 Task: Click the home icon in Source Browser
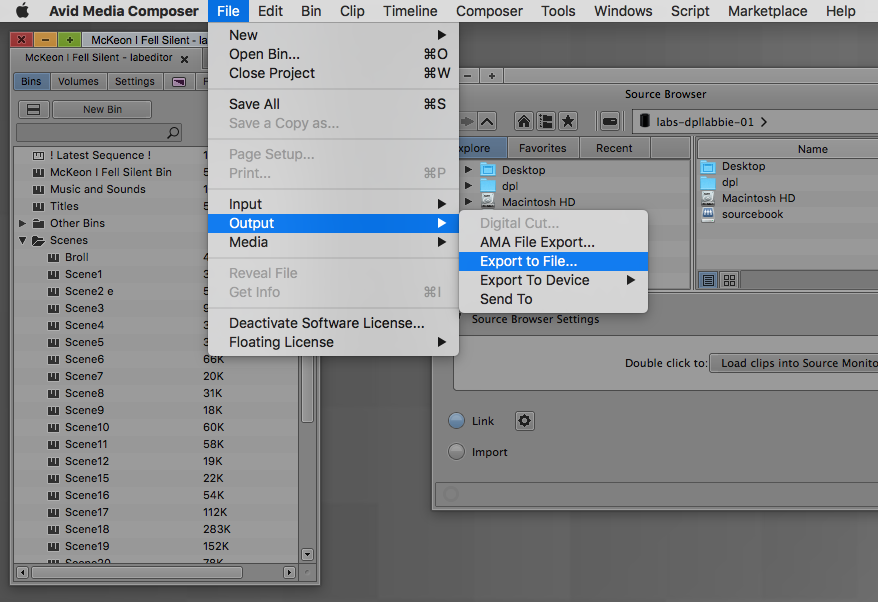523,121
